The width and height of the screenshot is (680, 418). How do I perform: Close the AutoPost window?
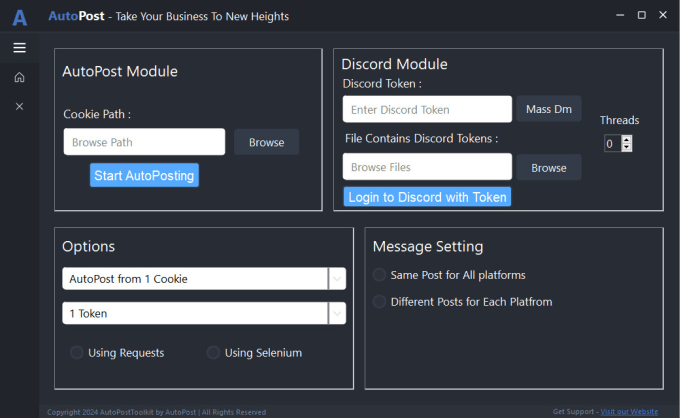[663, 15]
